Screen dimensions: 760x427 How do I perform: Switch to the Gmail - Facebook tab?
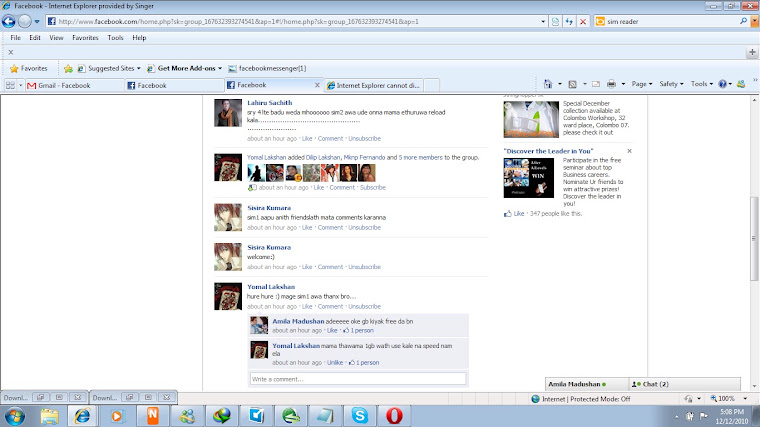(x=73, y=85)
